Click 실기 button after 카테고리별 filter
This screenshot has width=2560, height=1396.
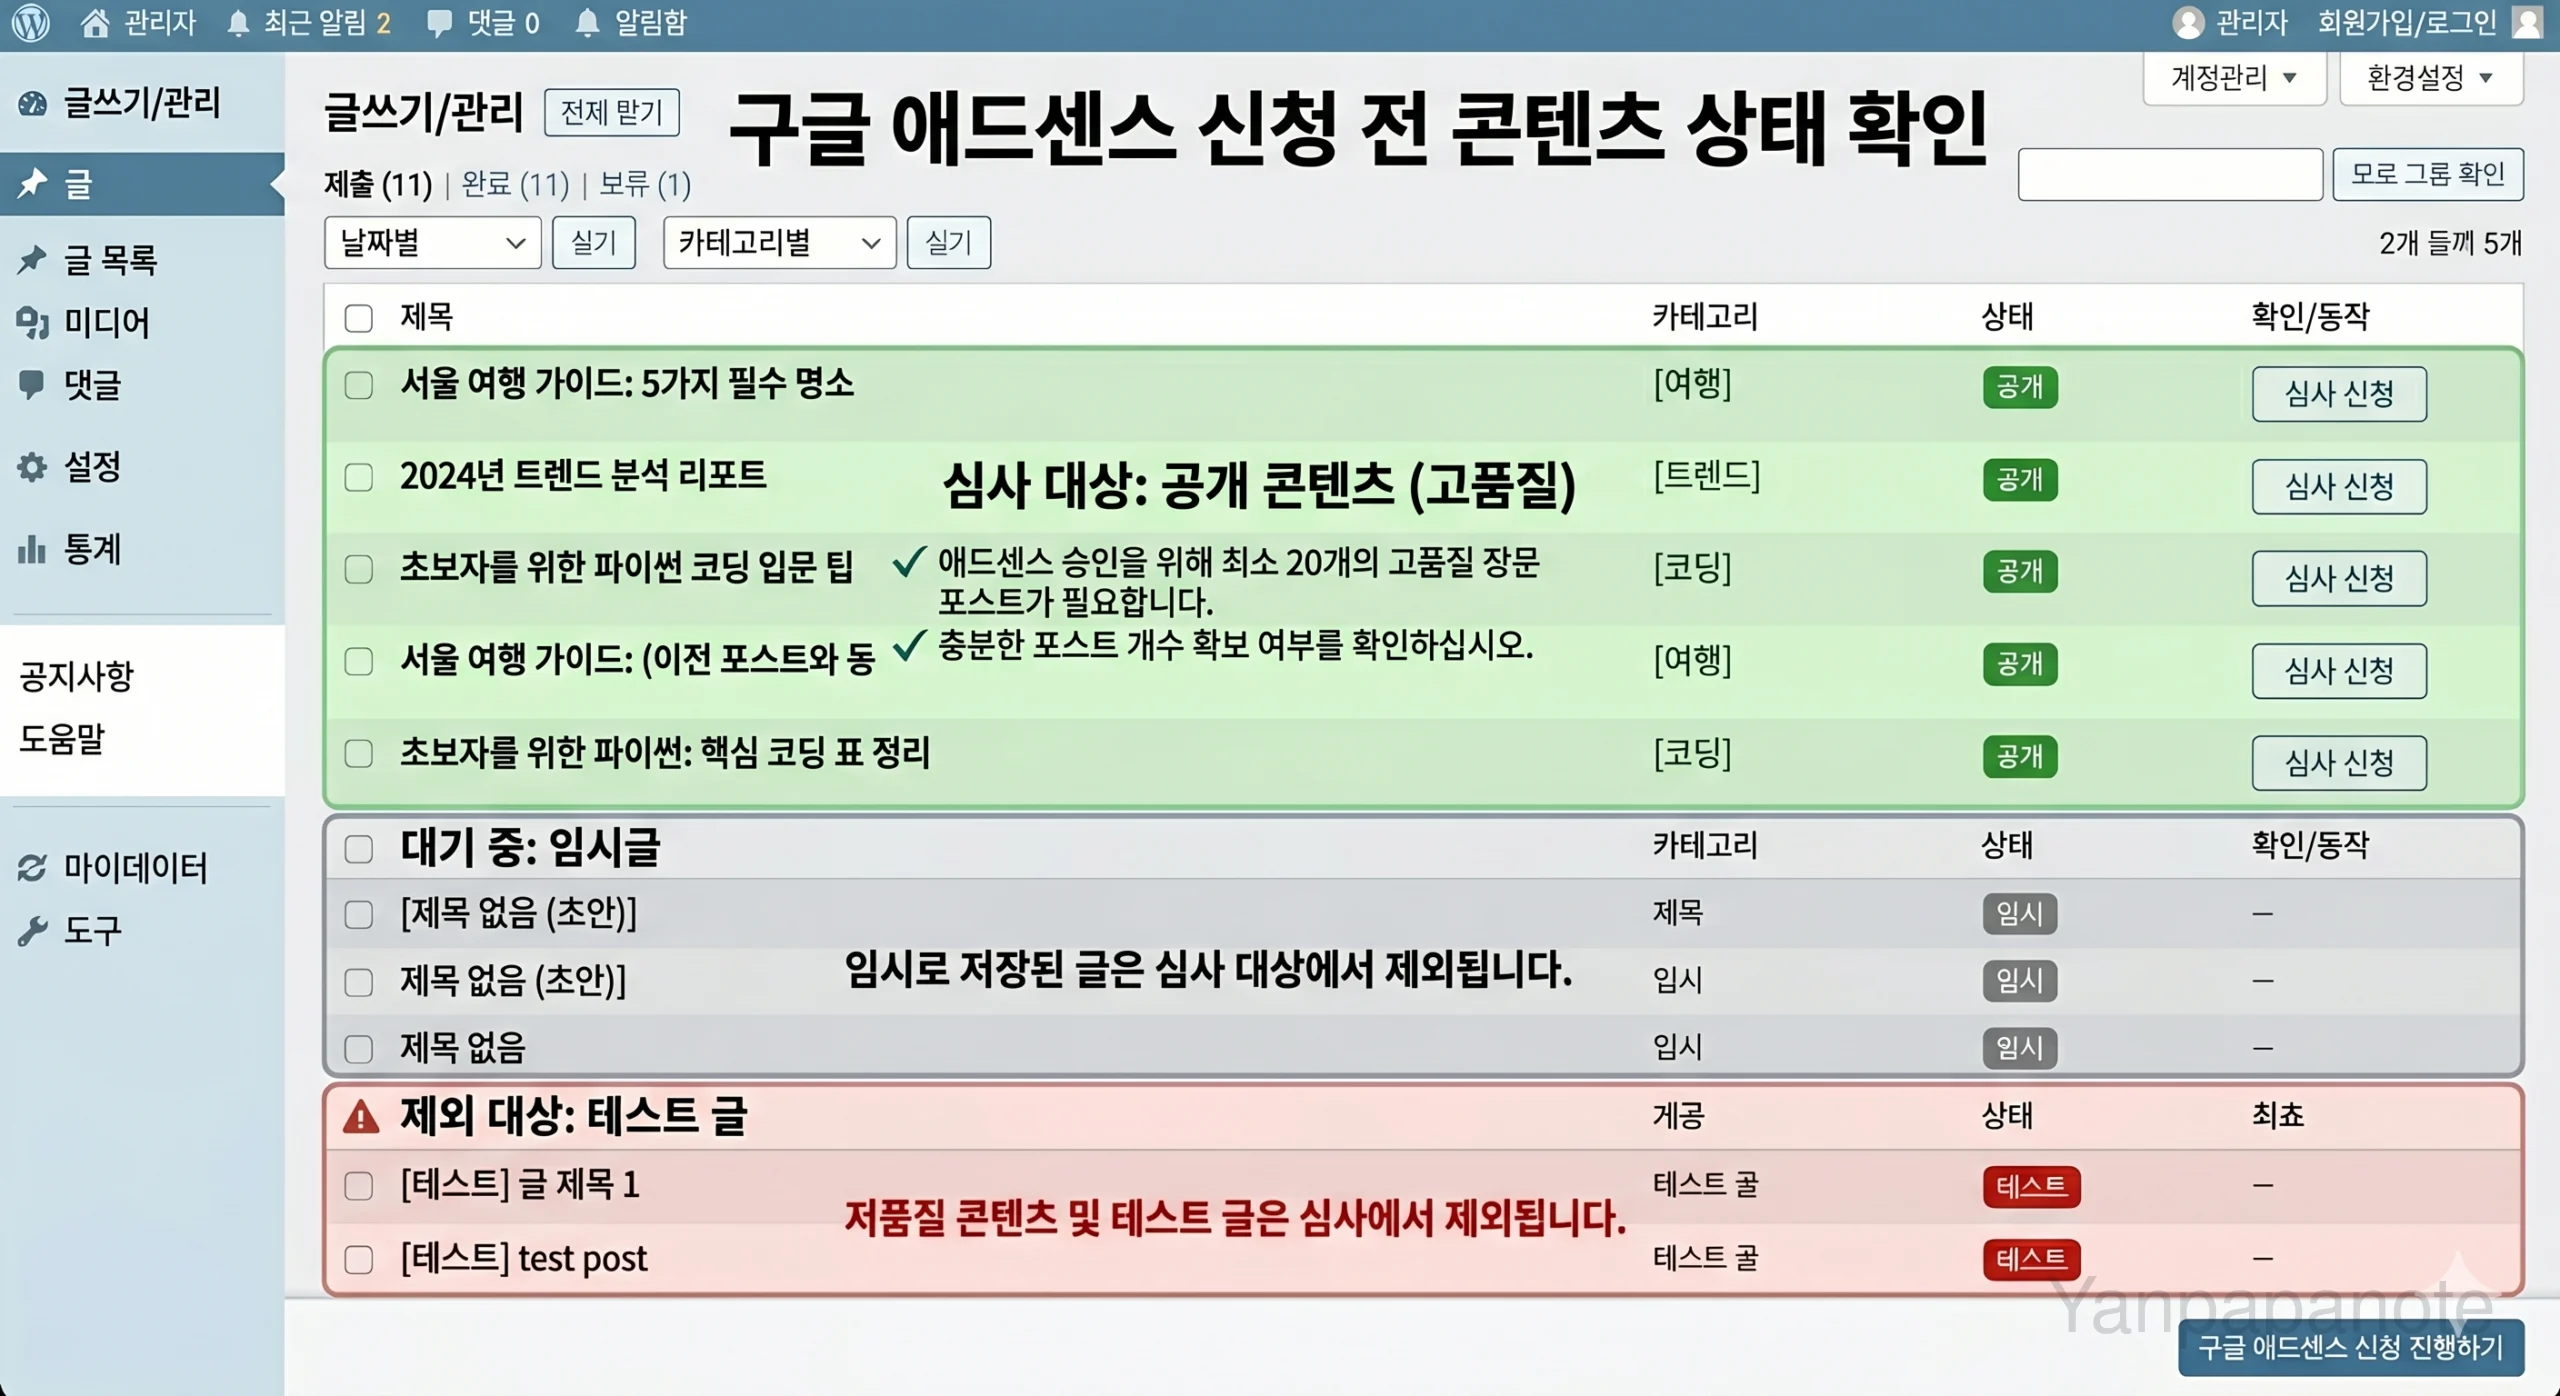(x=949, y=243)
